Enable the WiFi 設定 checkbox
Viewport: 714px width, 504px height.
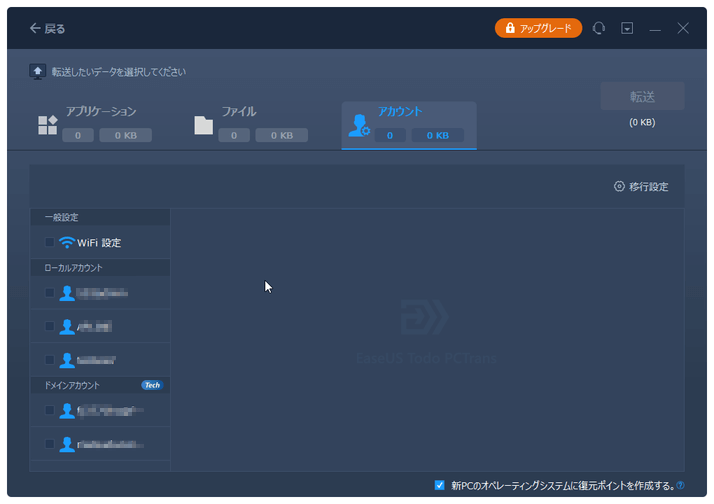50,242
